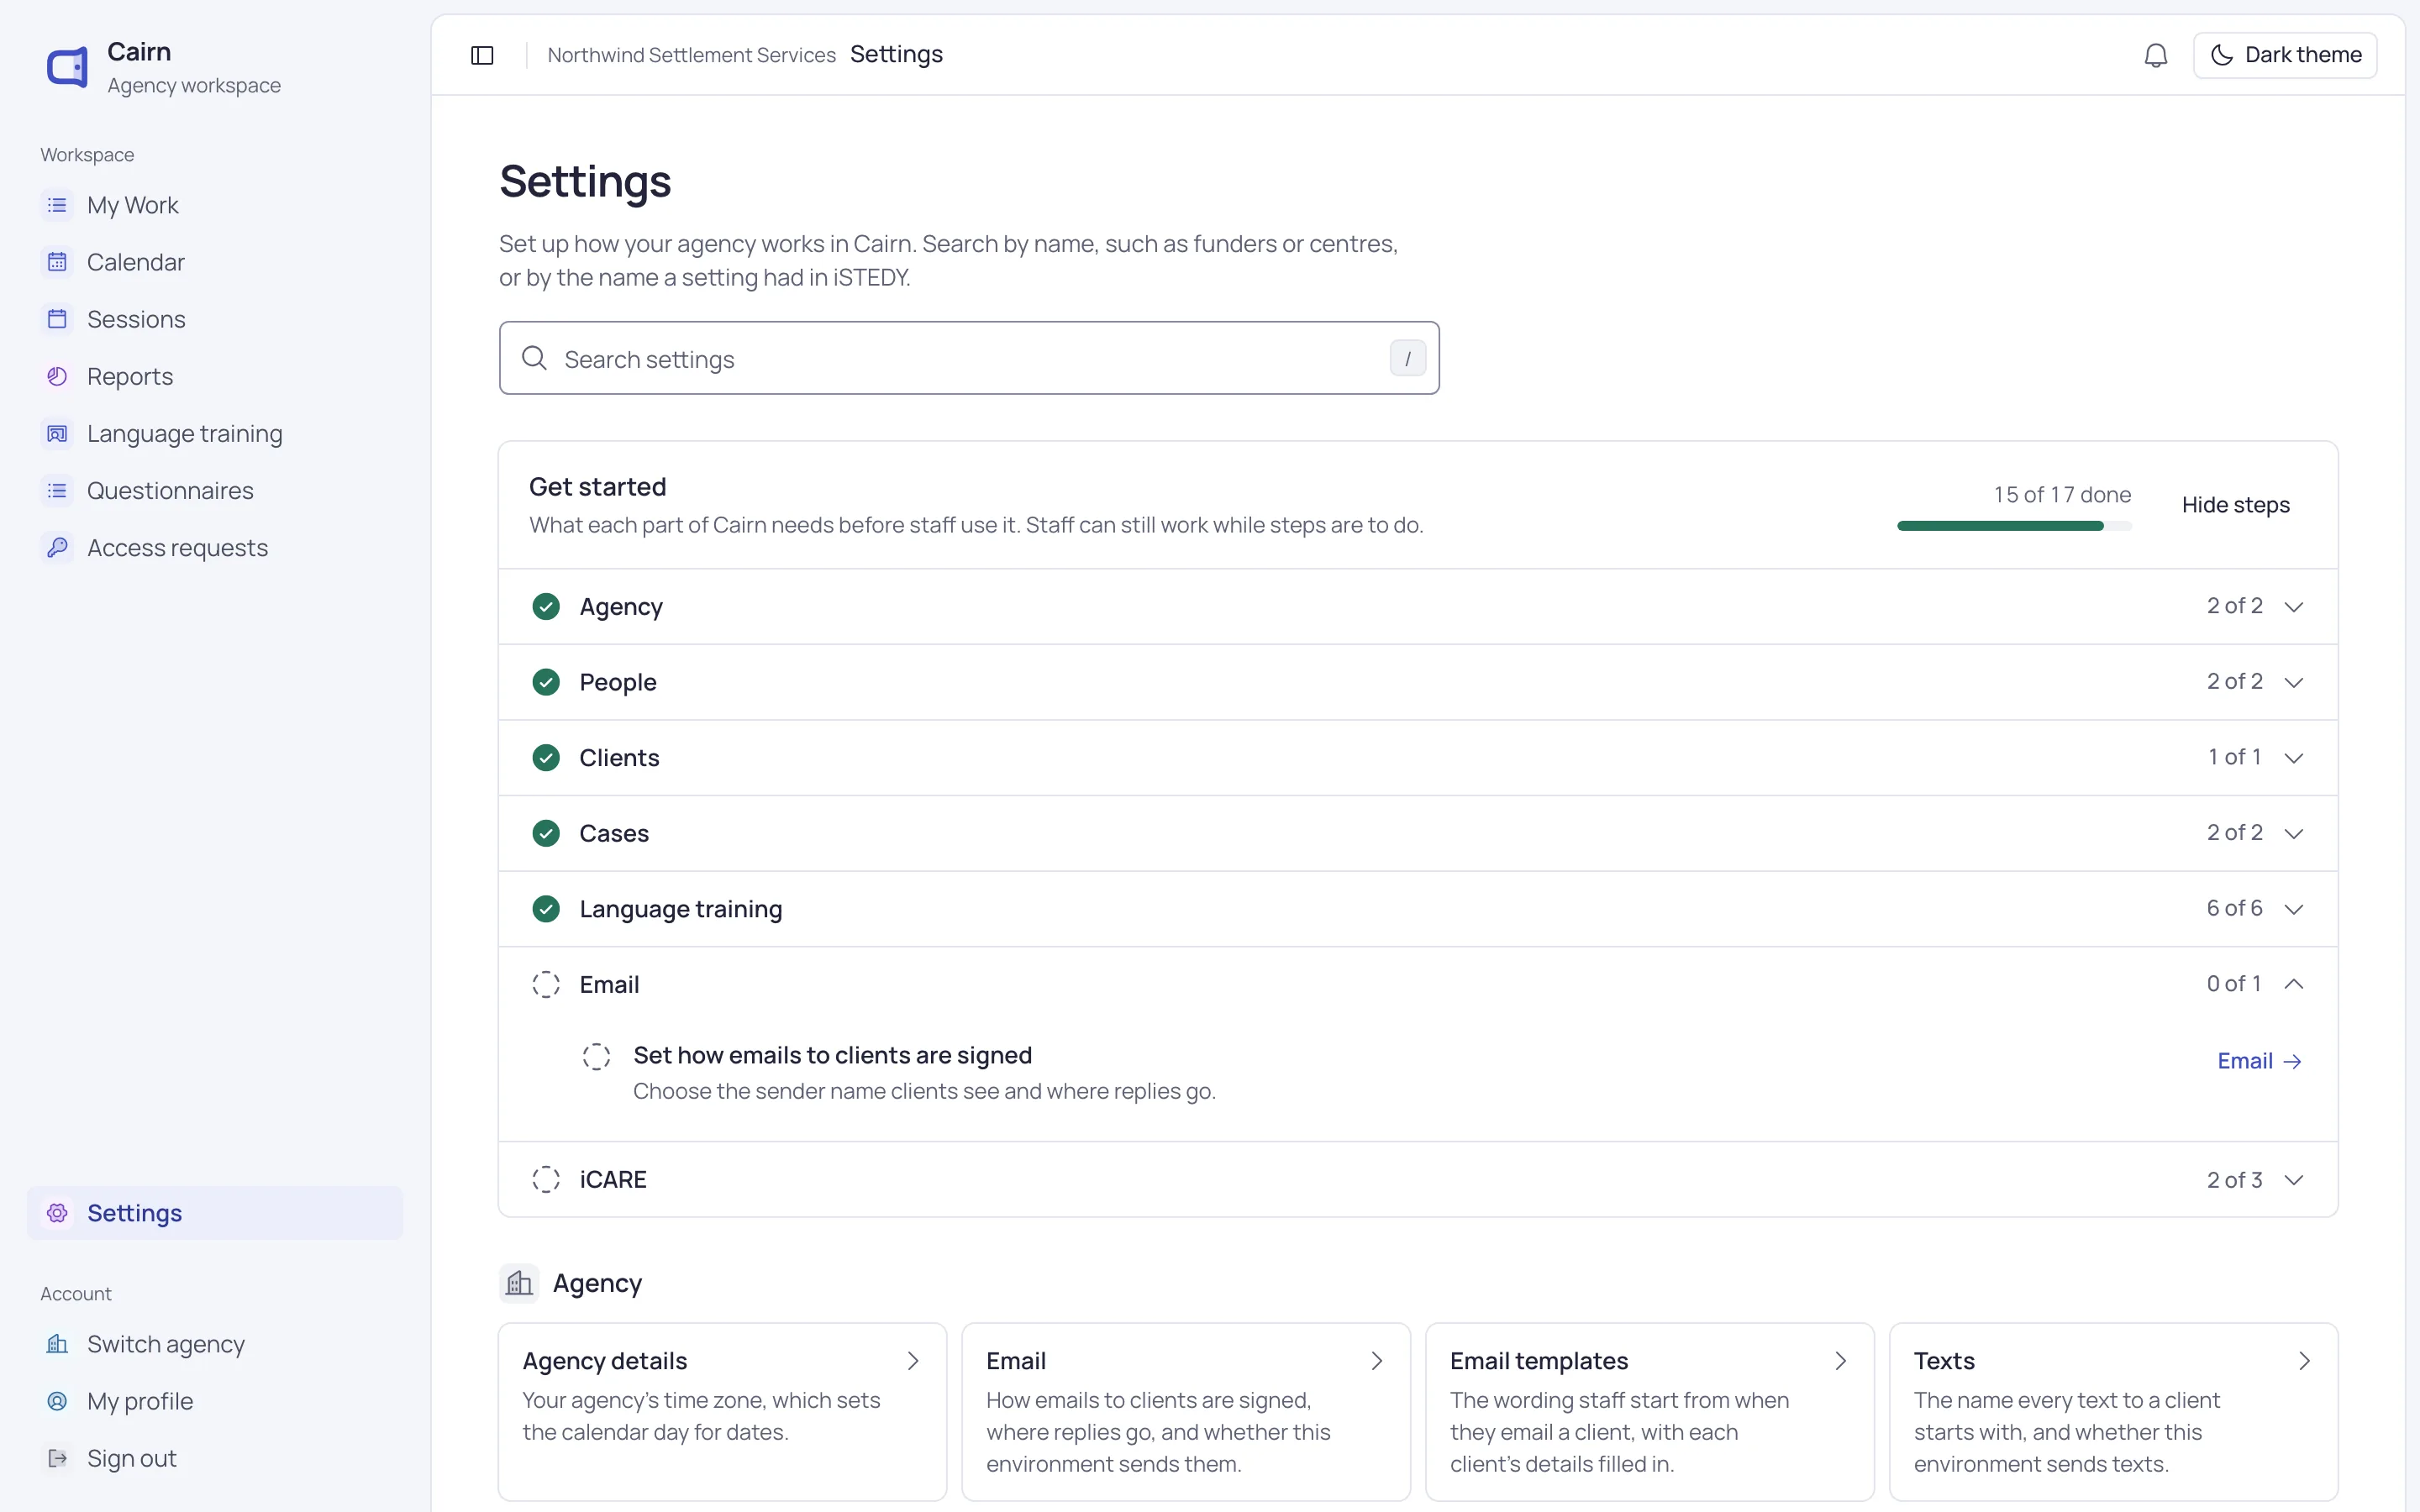Image resolution: width=2420 pixels, height=1512 pixels.
Task: Click the slash shortcut key hint
Action: (x=1408, y=358)
